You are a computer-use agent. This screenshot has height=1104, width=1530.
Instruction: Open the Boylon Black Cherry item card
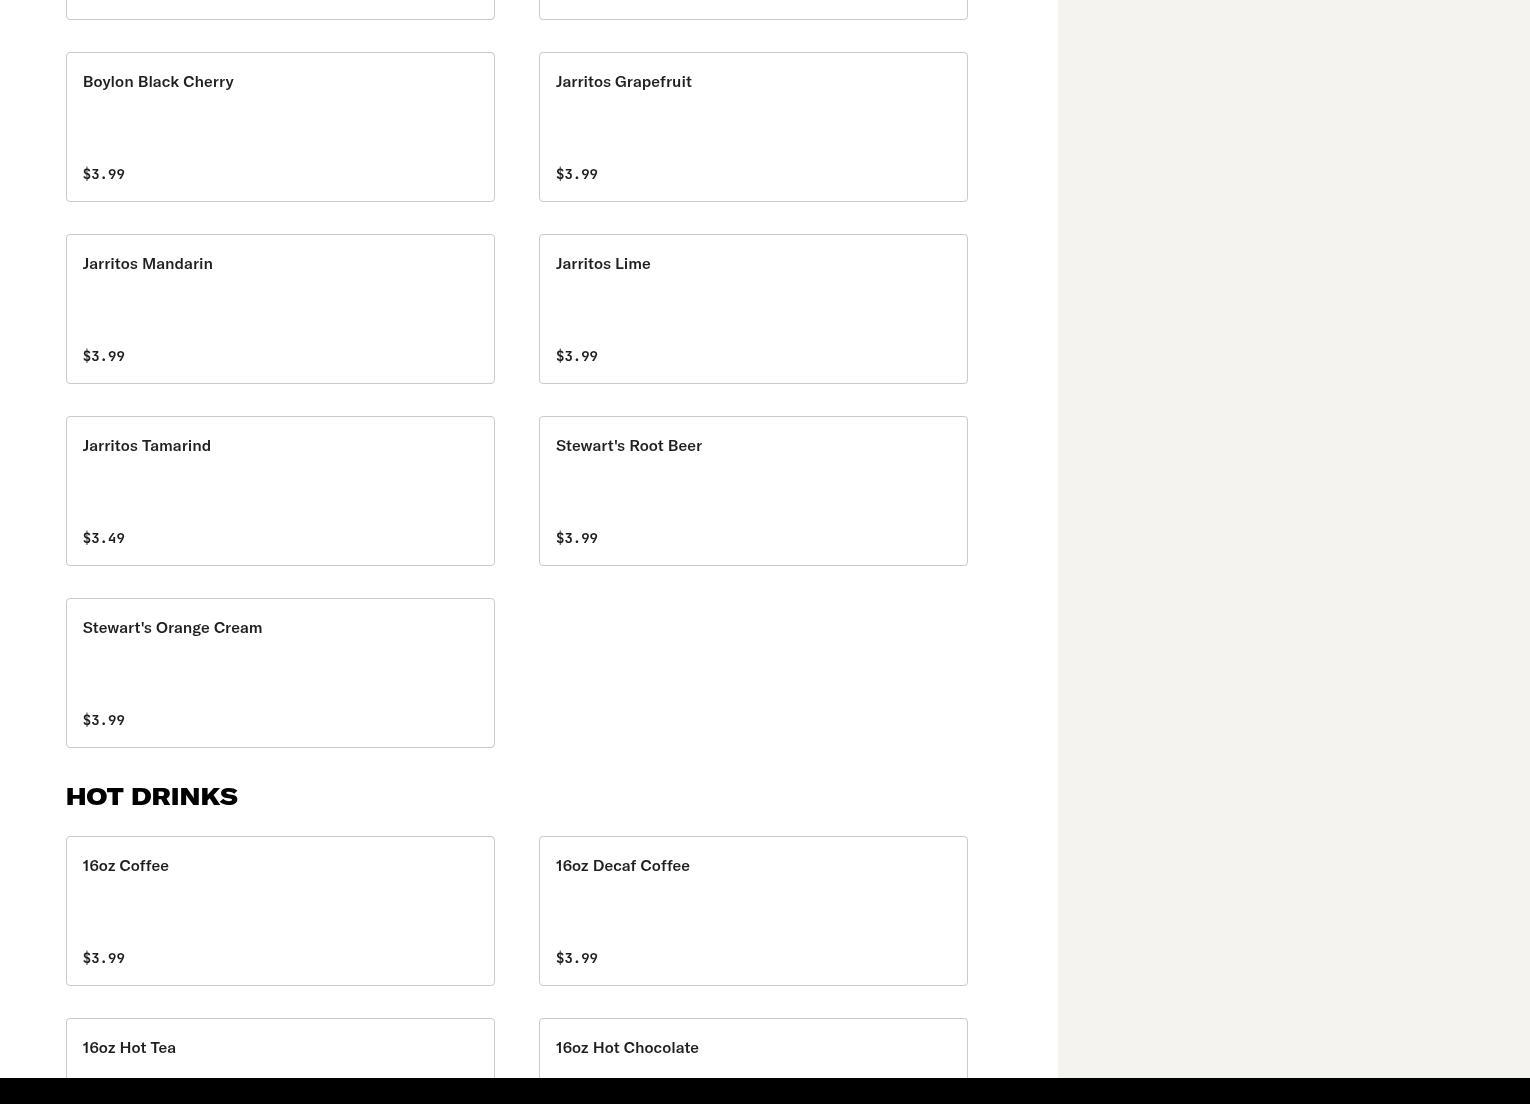(x=280, y=127)
